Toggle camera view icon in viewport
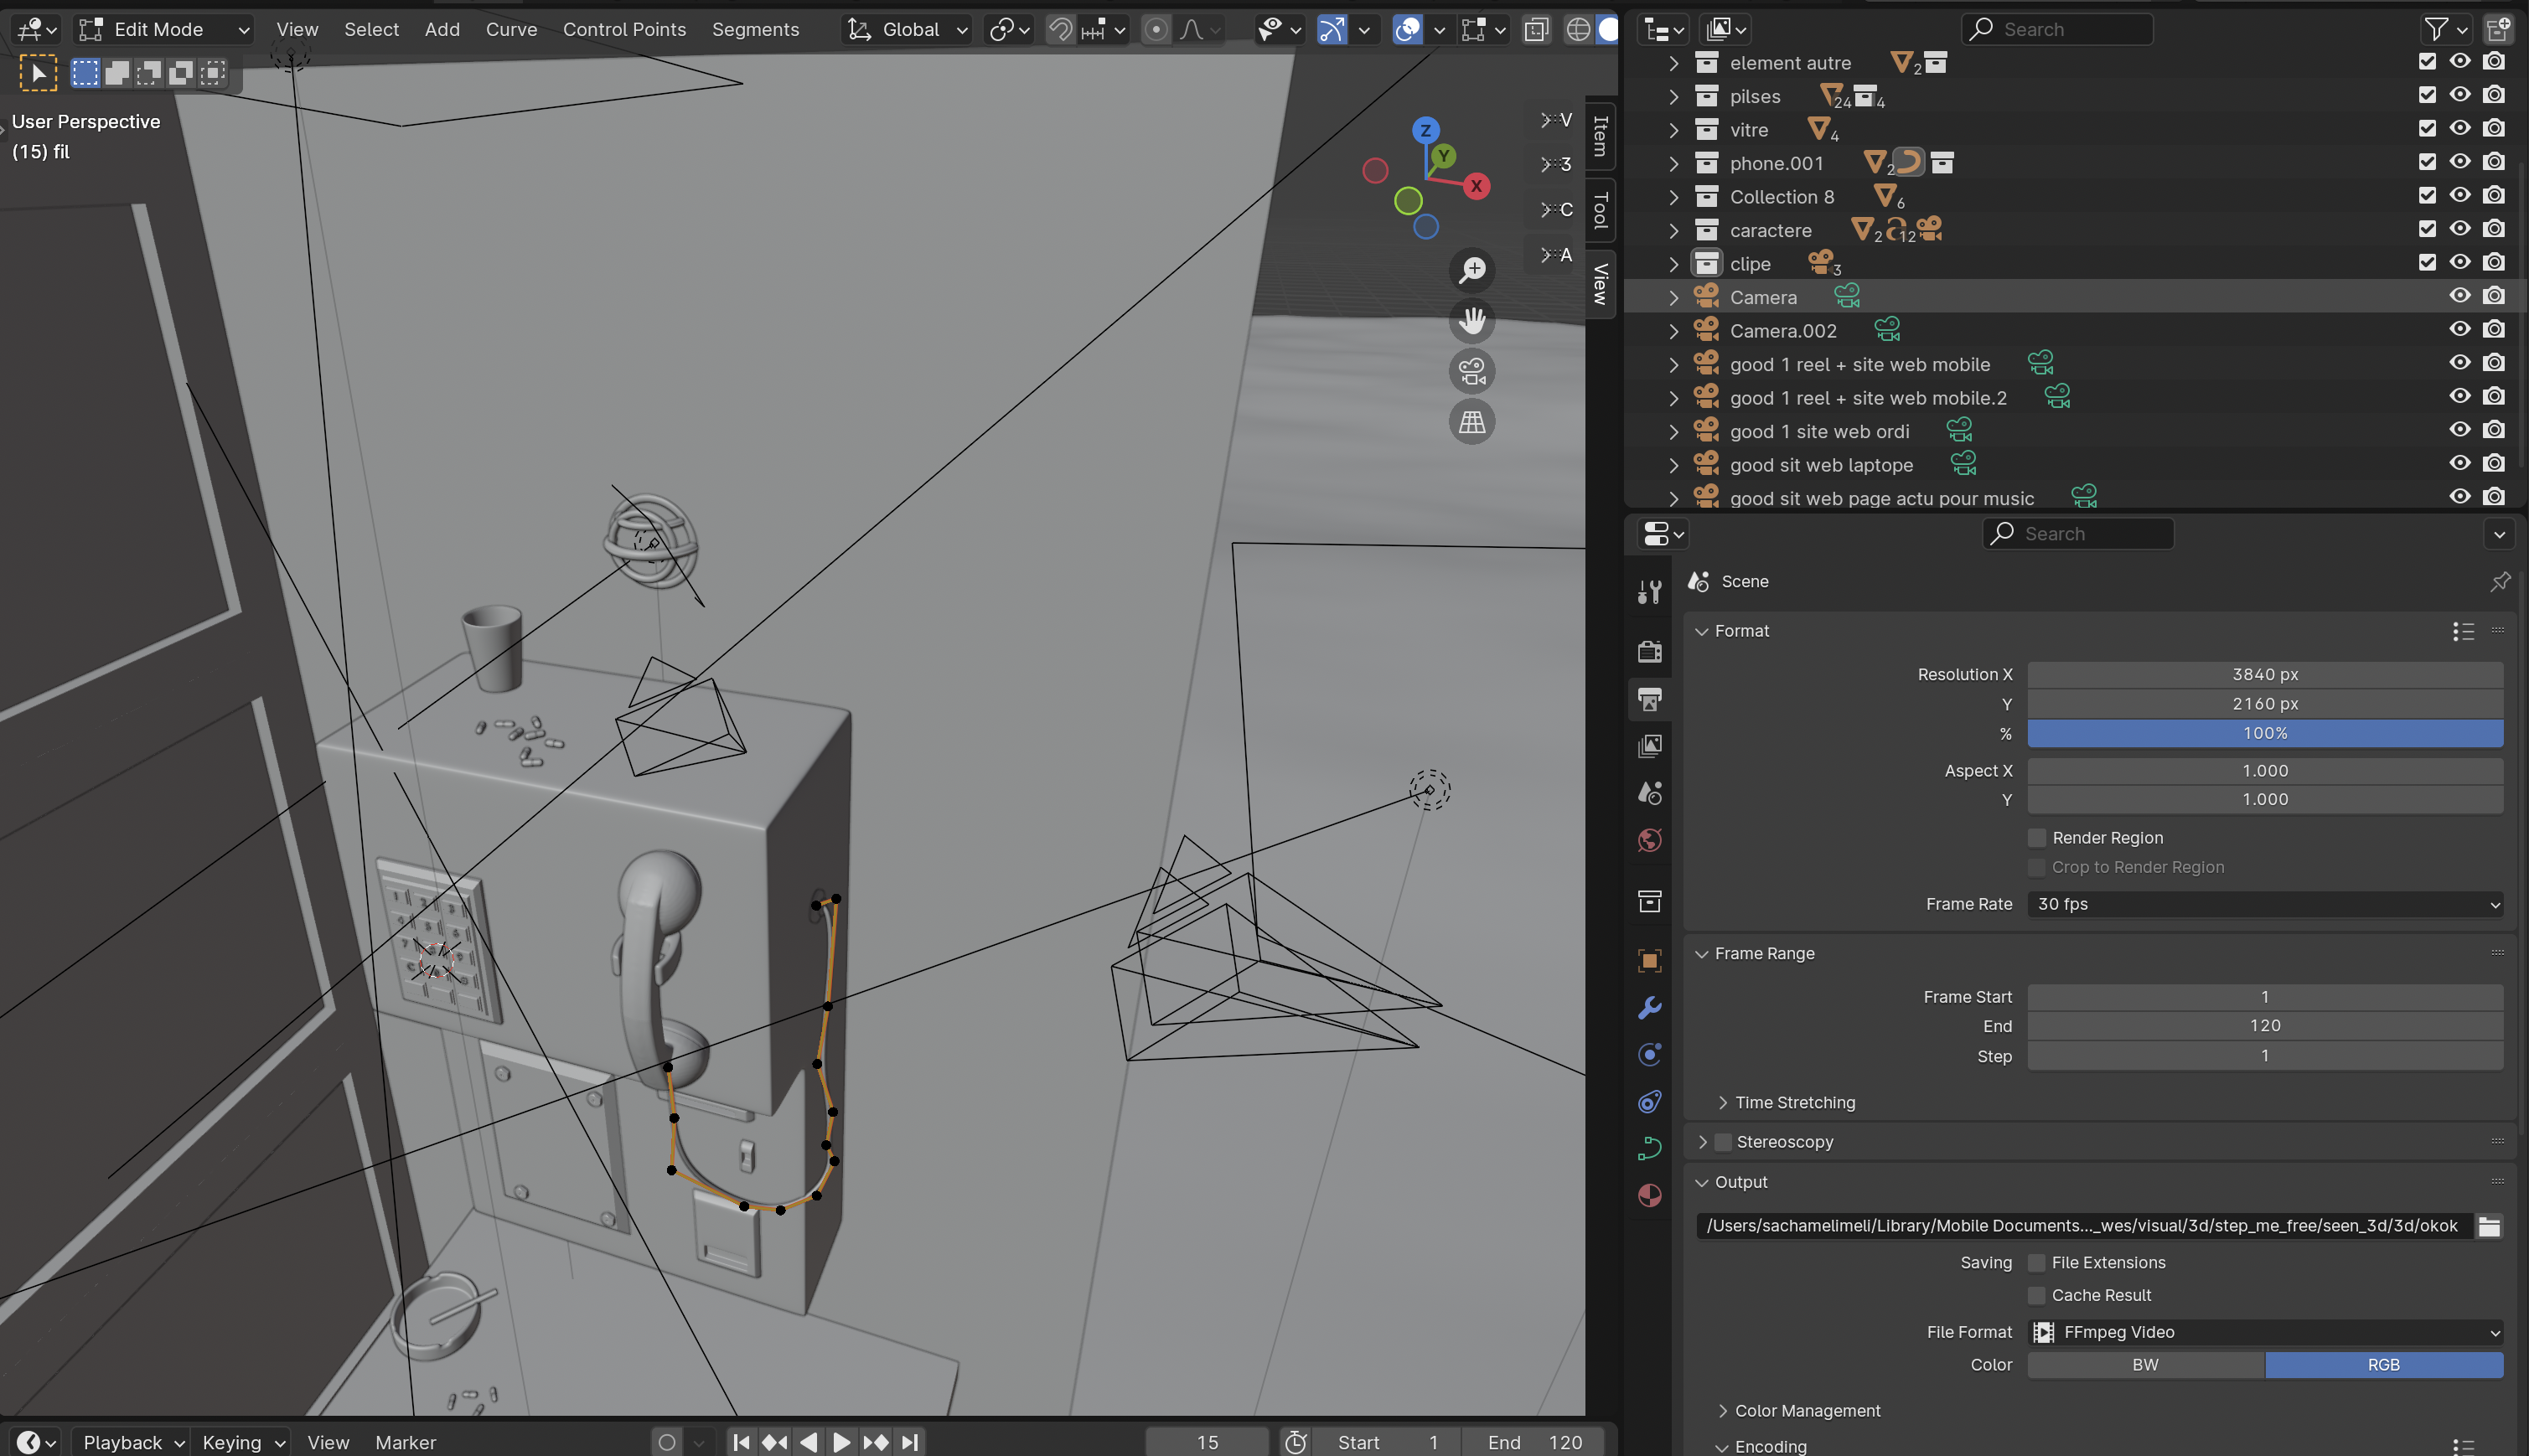This screenshot has width=2529, height=1456. [x=1472, y=372]
